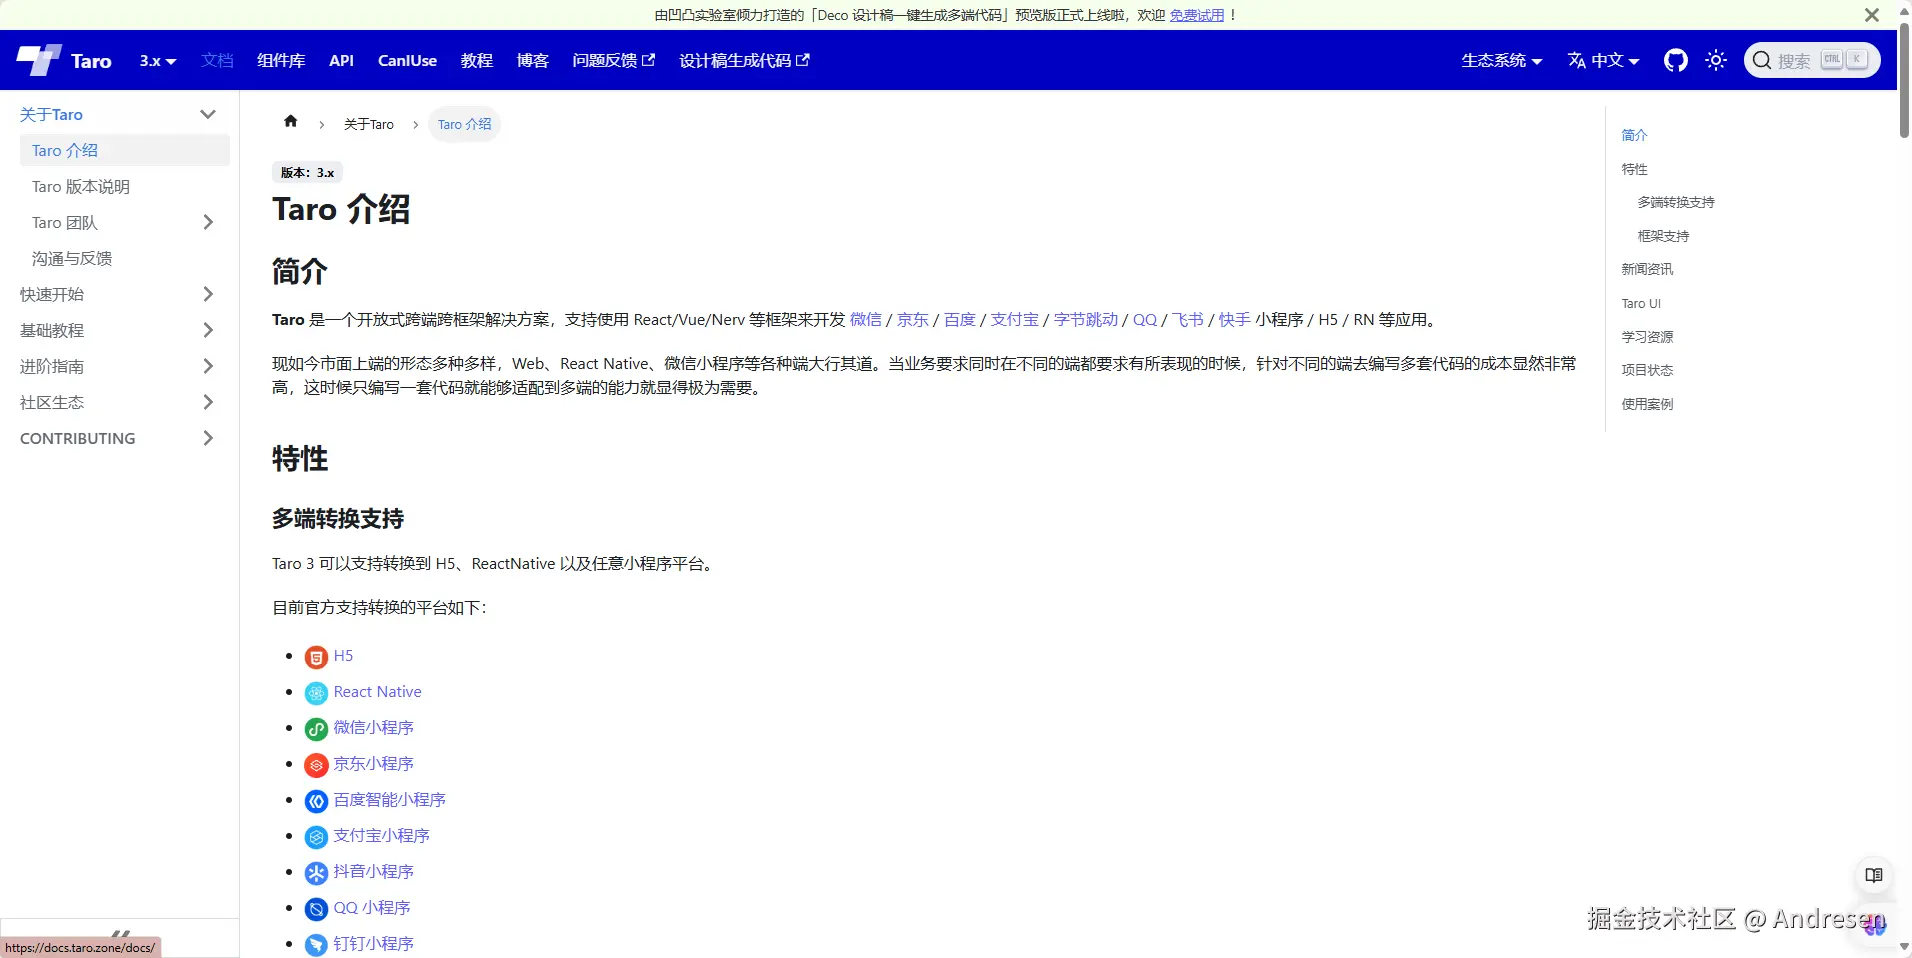Expand the Taro 团队 sidebar item
This screenshot has height=958, width=1912.
[x=208, y=222]
